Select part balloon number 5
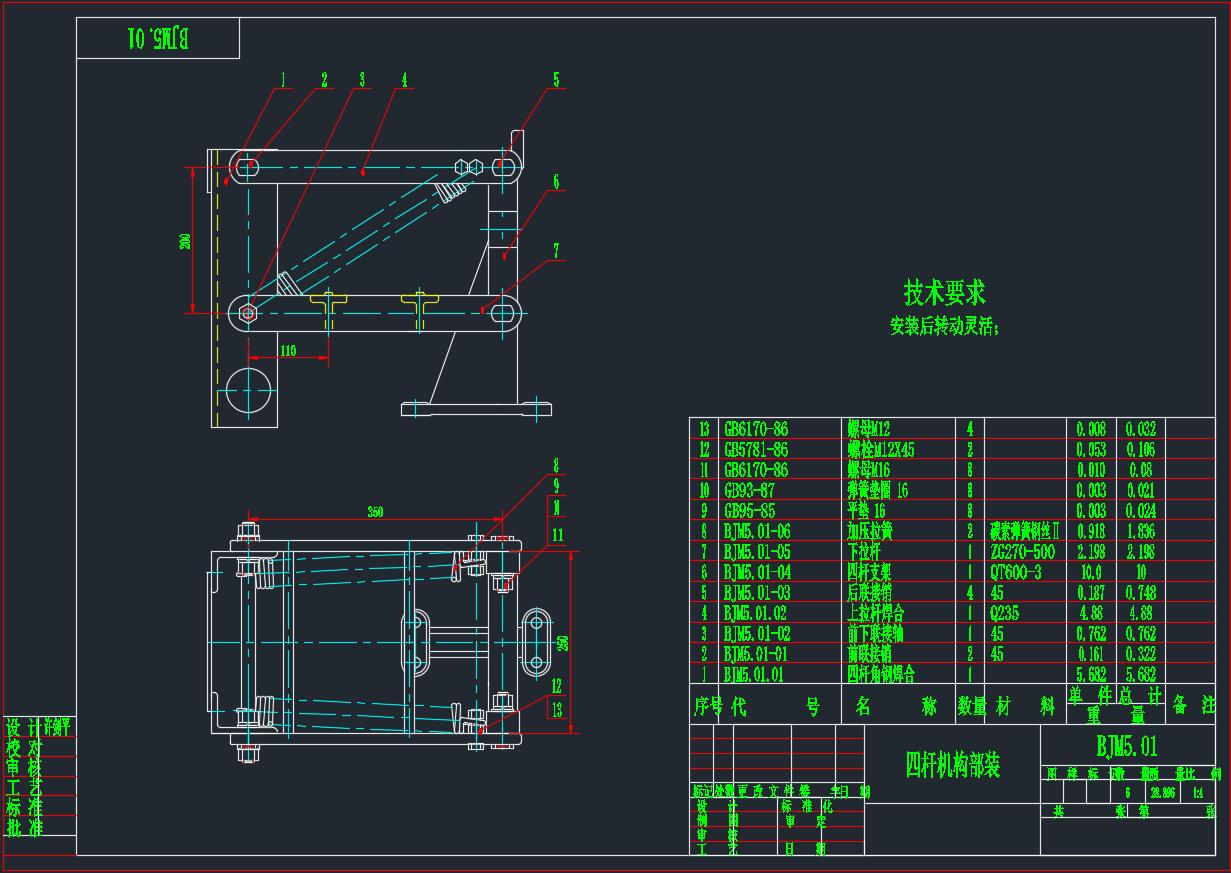The width and height of the screenshot is (1231, 873). 556,80
